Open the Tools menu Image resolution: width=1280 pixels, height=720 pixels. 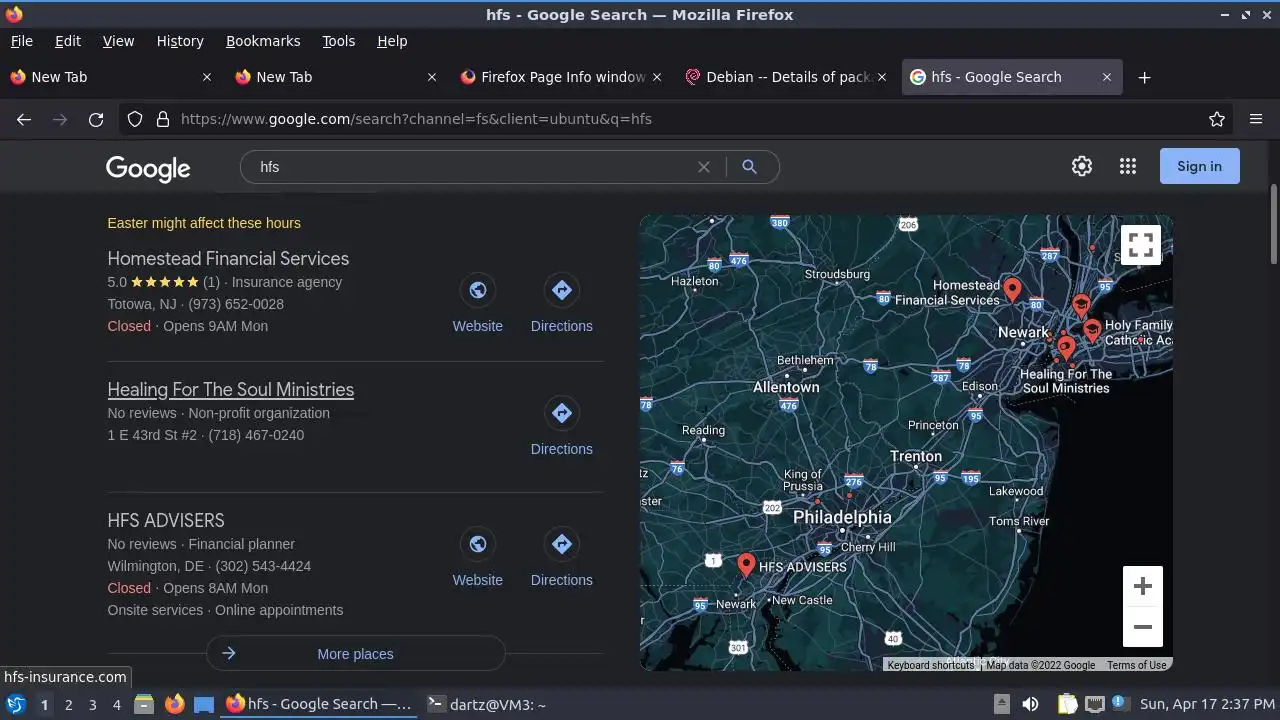338,41
